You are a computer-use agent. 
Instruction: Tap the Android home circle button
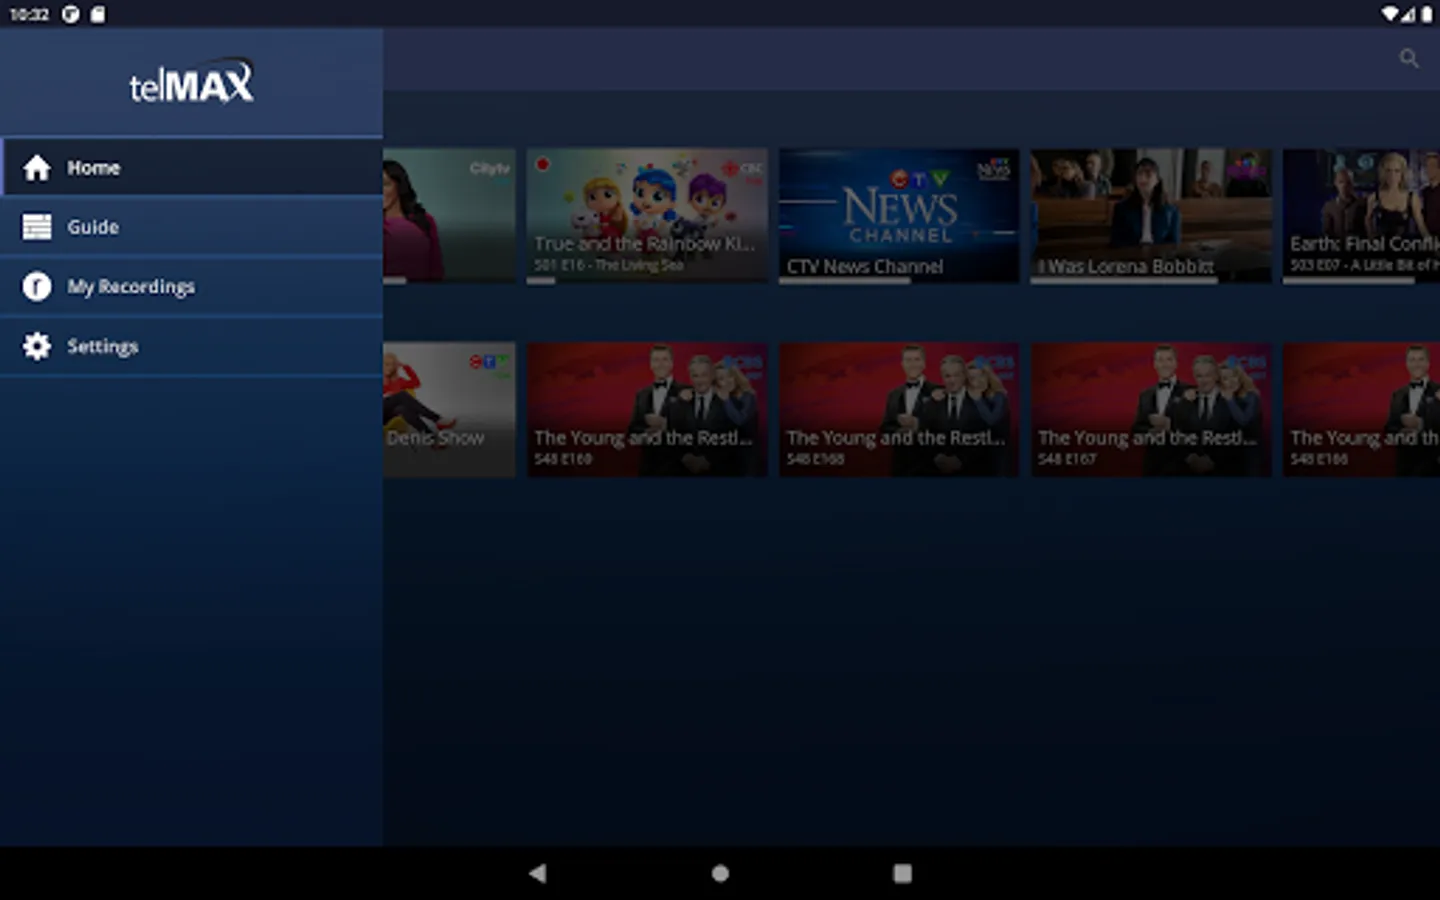[x=720, y=873]
